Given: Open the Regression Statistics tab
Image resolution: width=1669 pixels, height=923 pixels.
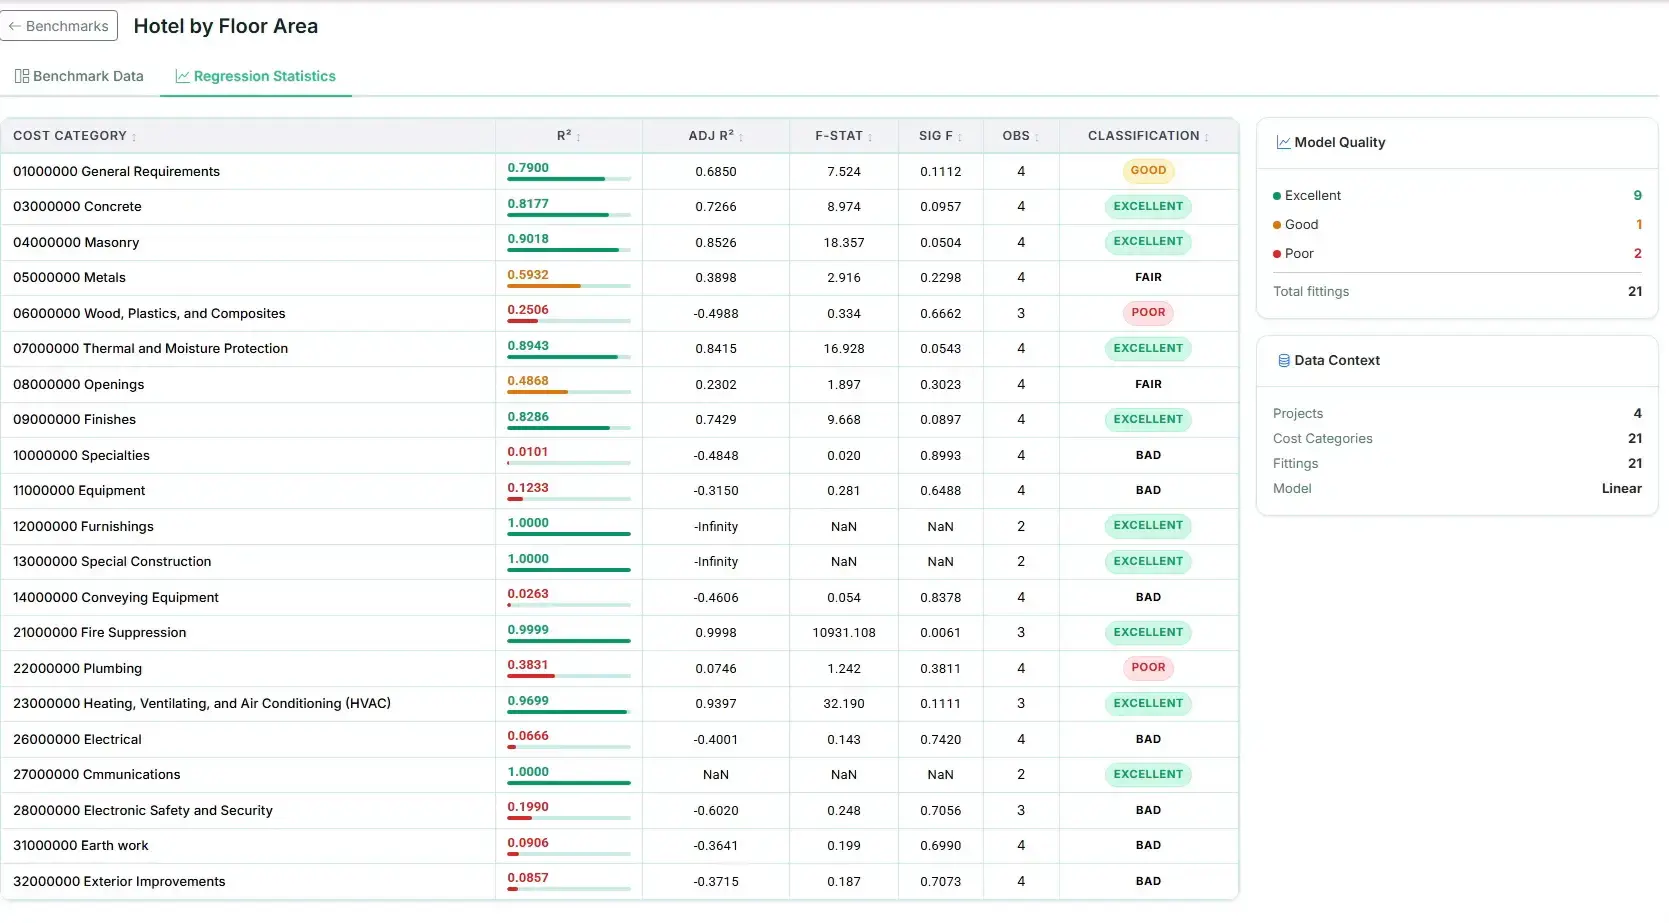Looking at the screenshot, I should [x=256, y=76].
